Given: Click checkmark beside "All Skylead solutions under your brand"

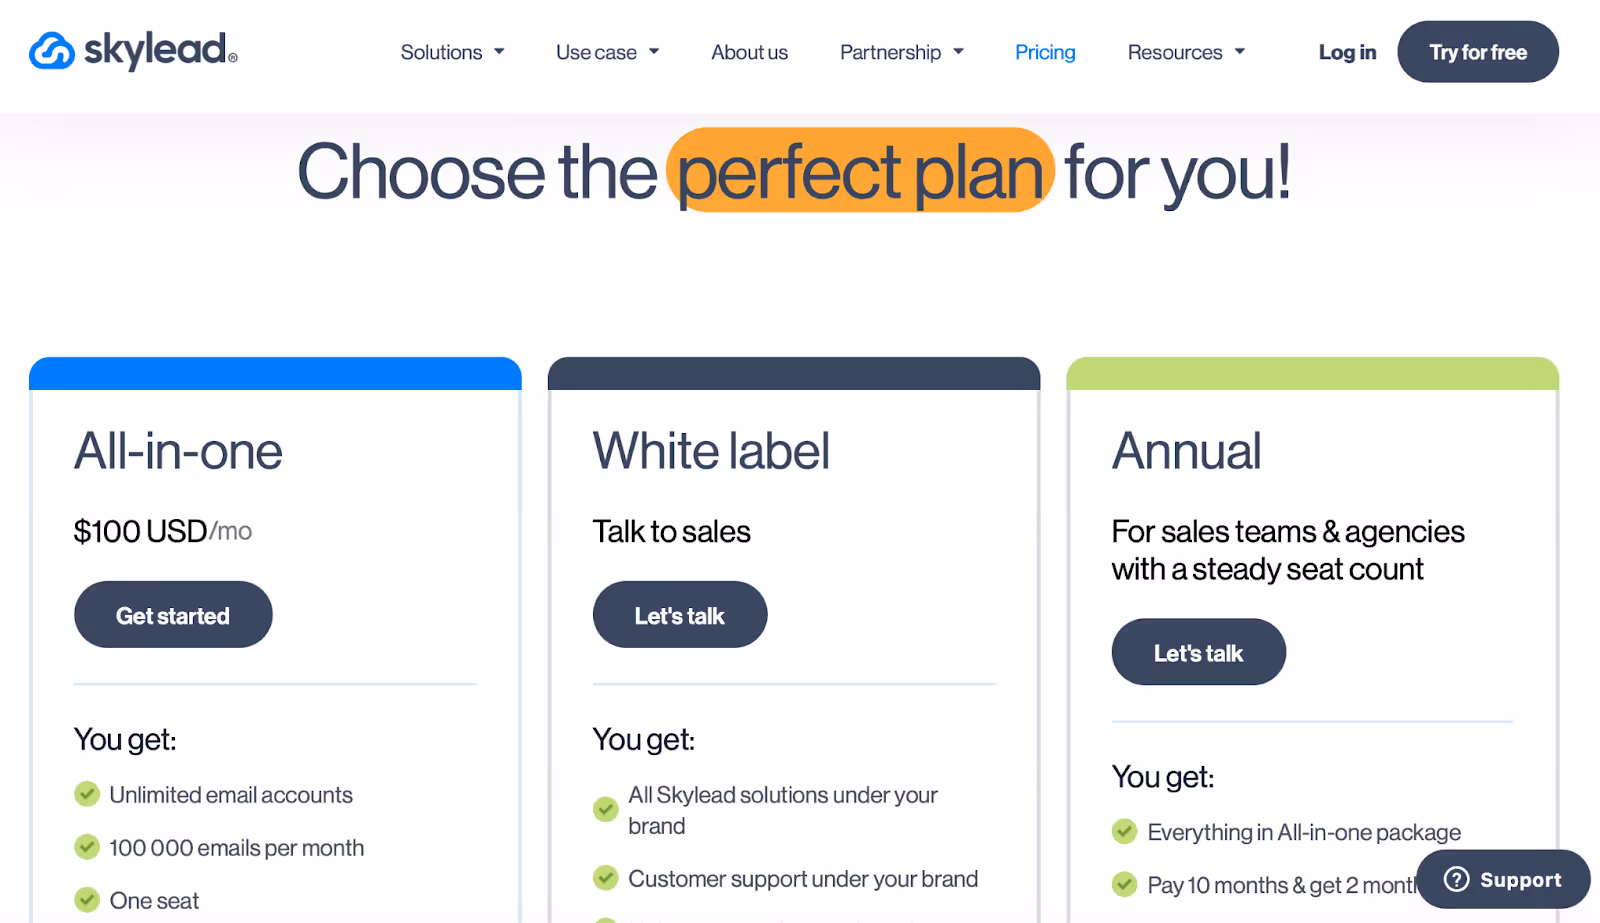Looking at the screenshot, I should [605, 808].
